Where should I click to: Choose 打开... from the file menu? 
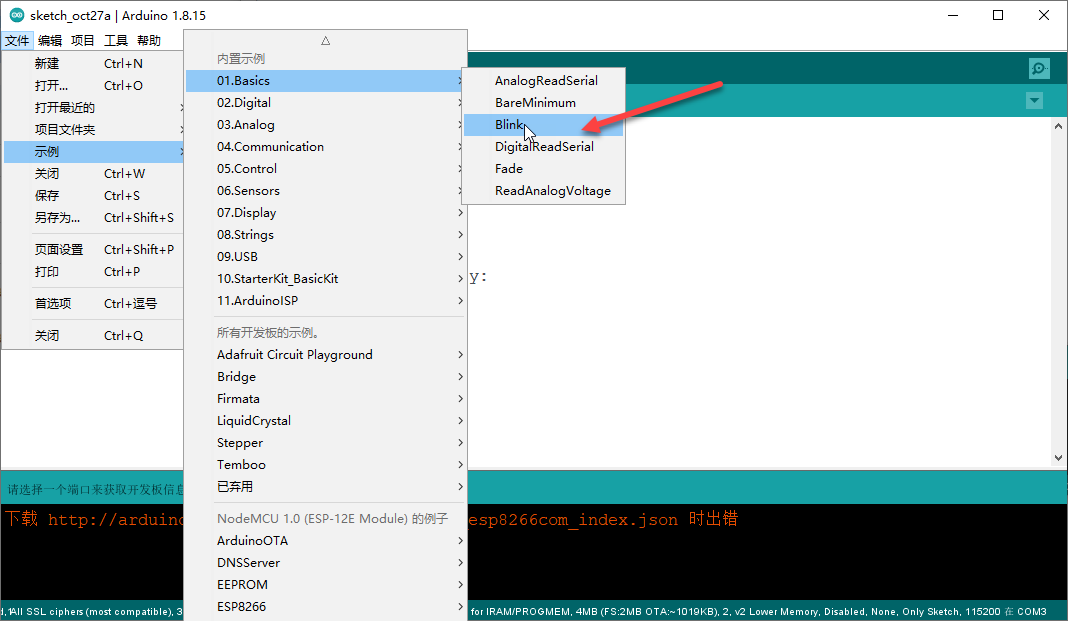coord(94,85)
